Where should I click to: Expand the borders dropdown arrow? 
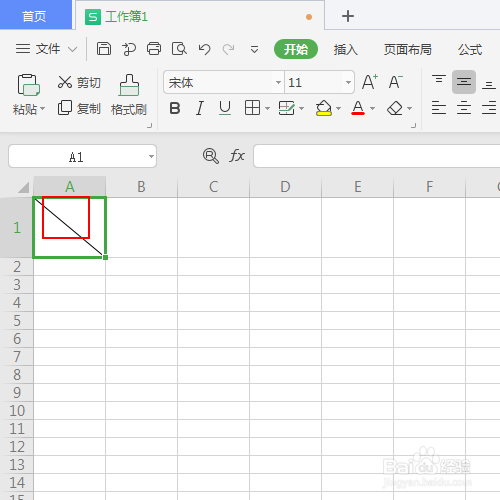point(267,108)
